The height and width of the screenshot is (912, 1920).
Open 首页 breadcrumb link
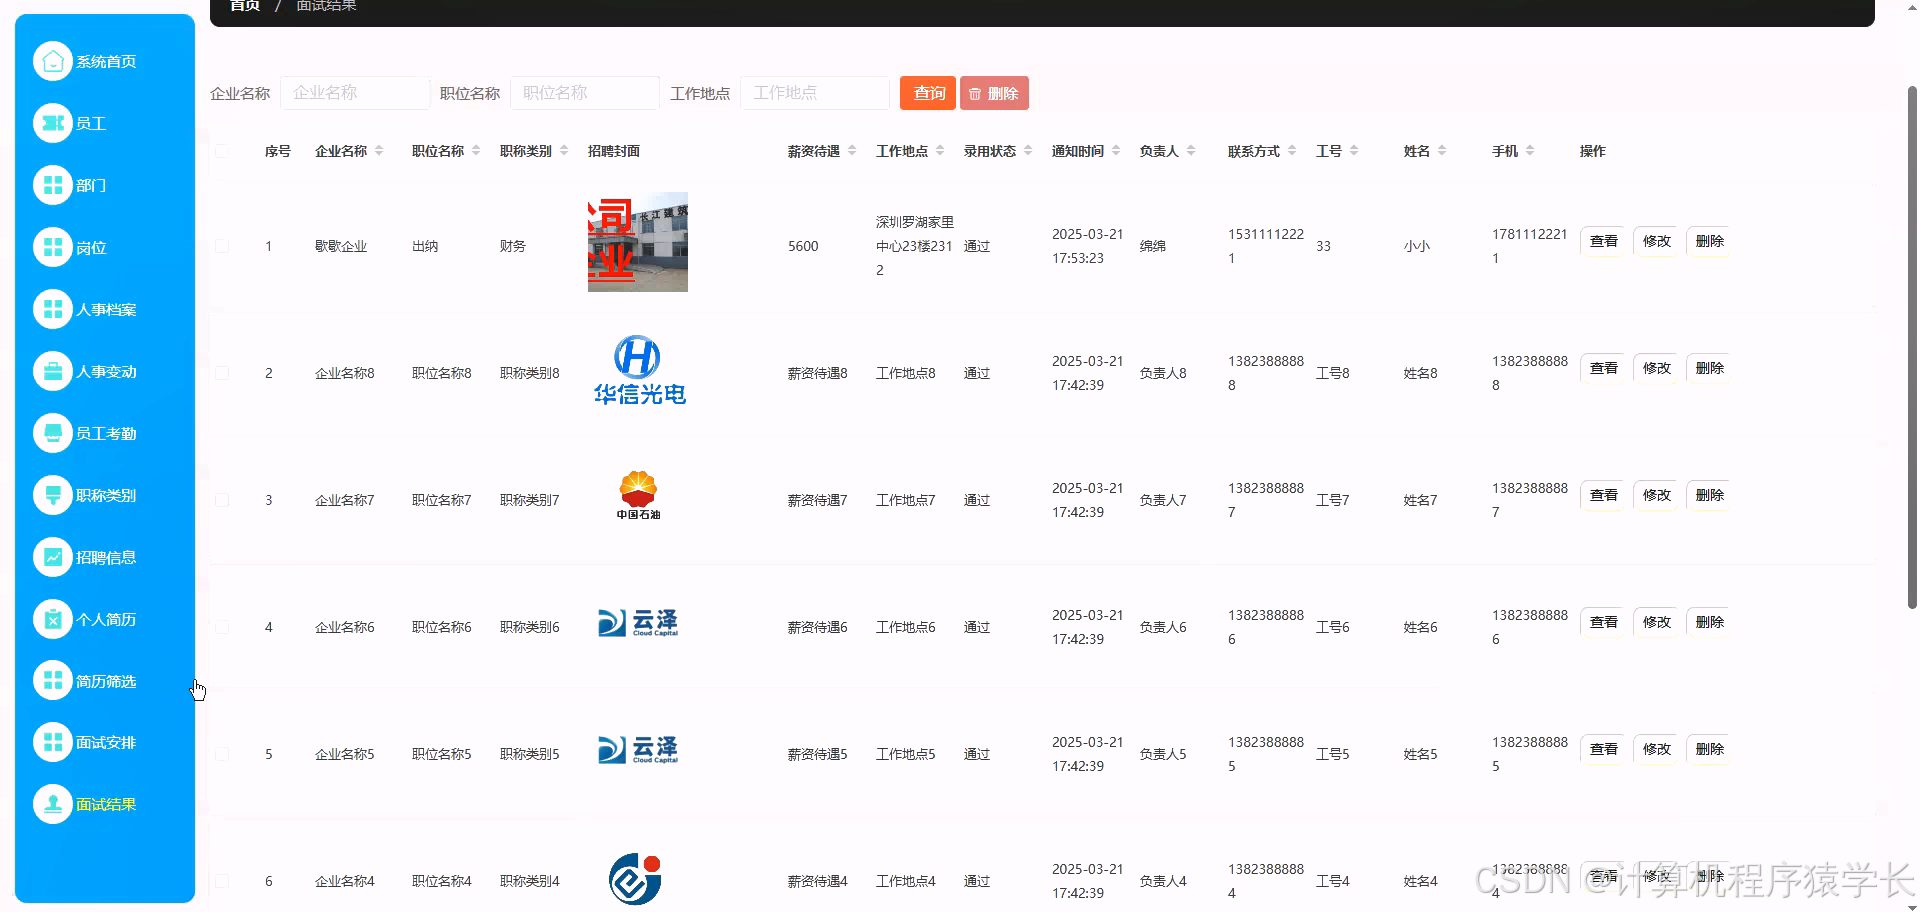[x=243, y=5]
